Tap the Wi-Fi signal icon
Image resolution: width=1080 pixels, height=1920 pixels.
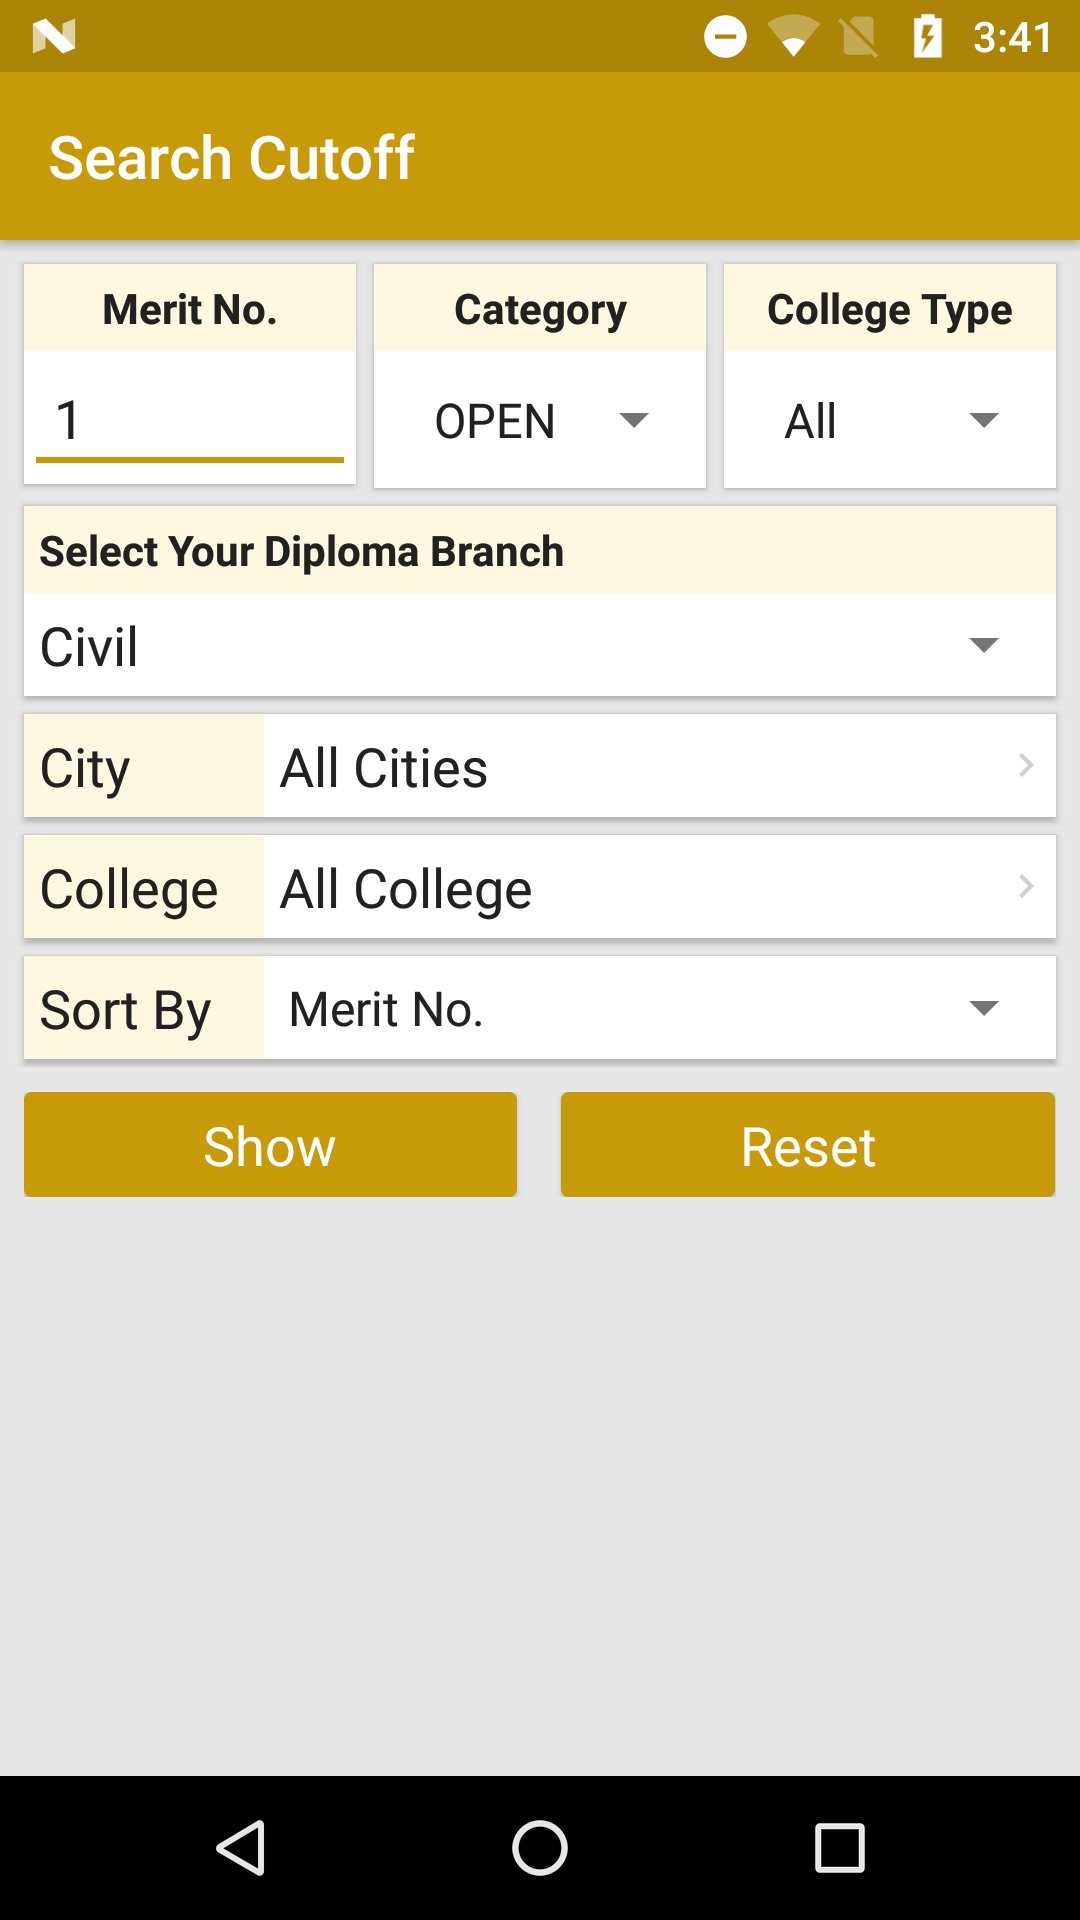[x=792, y=38]
